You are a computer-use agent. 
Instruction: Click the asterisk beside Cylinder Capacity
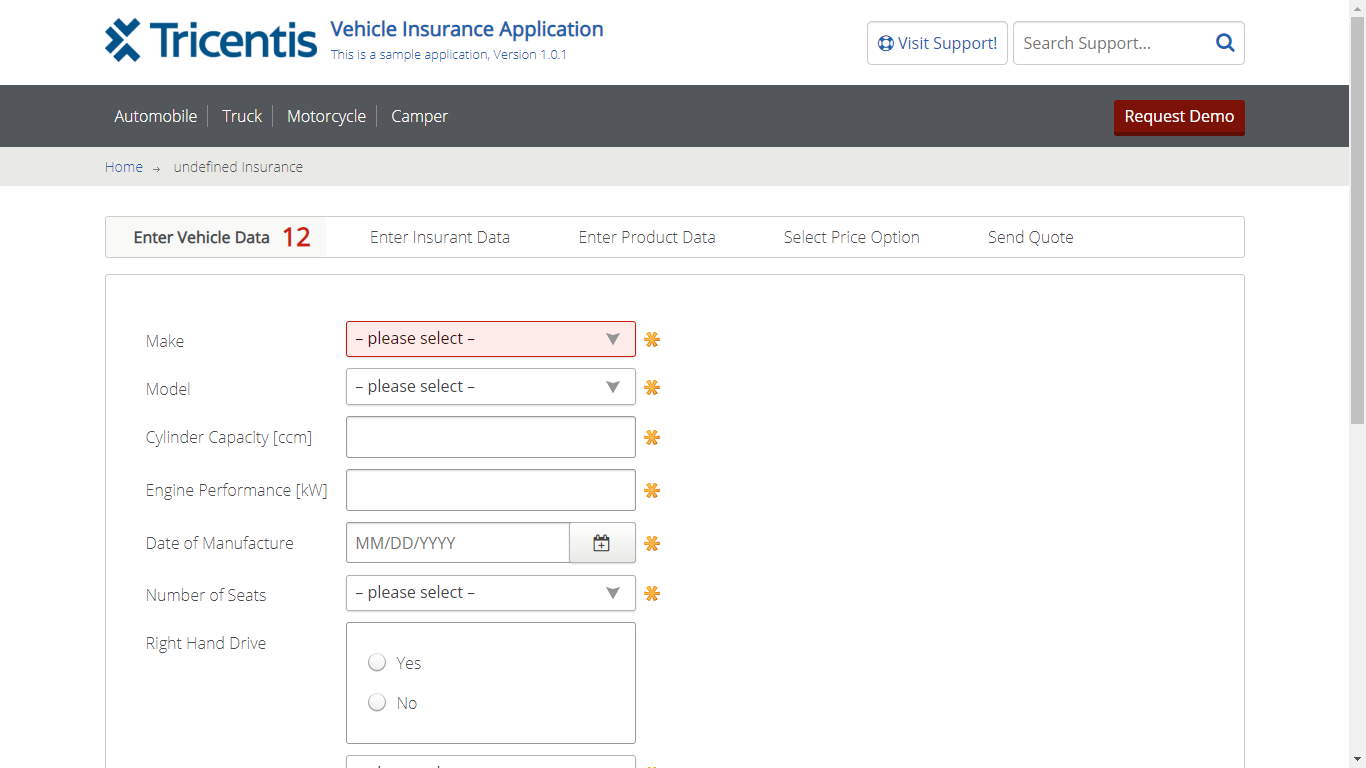652,438
